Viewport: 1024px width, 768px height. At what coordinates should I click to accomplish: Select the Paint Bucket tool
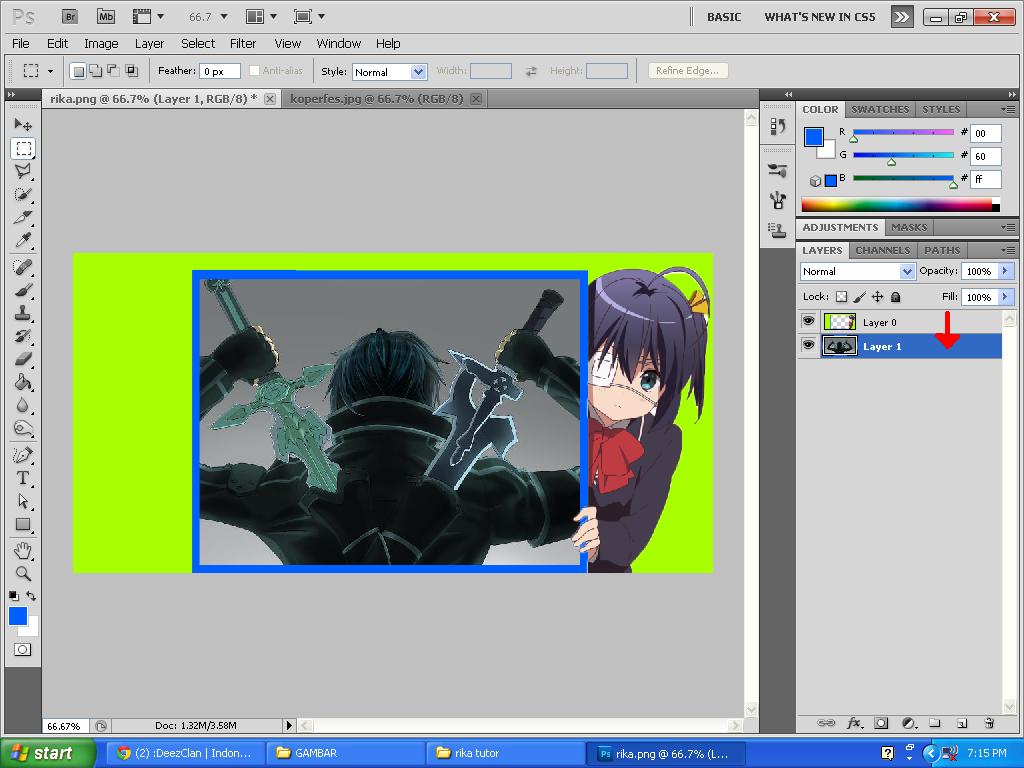click(23, 382)
